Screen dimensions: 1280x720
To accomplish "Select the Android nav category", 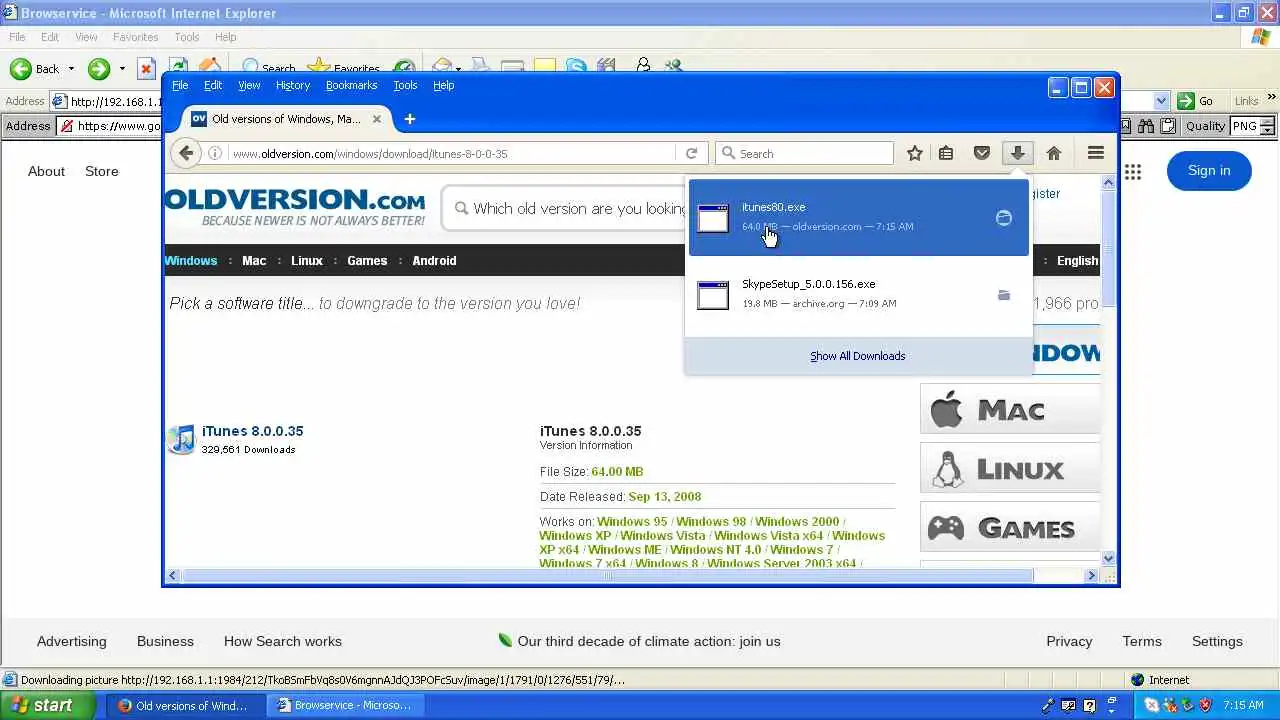I will pos(434,260).
